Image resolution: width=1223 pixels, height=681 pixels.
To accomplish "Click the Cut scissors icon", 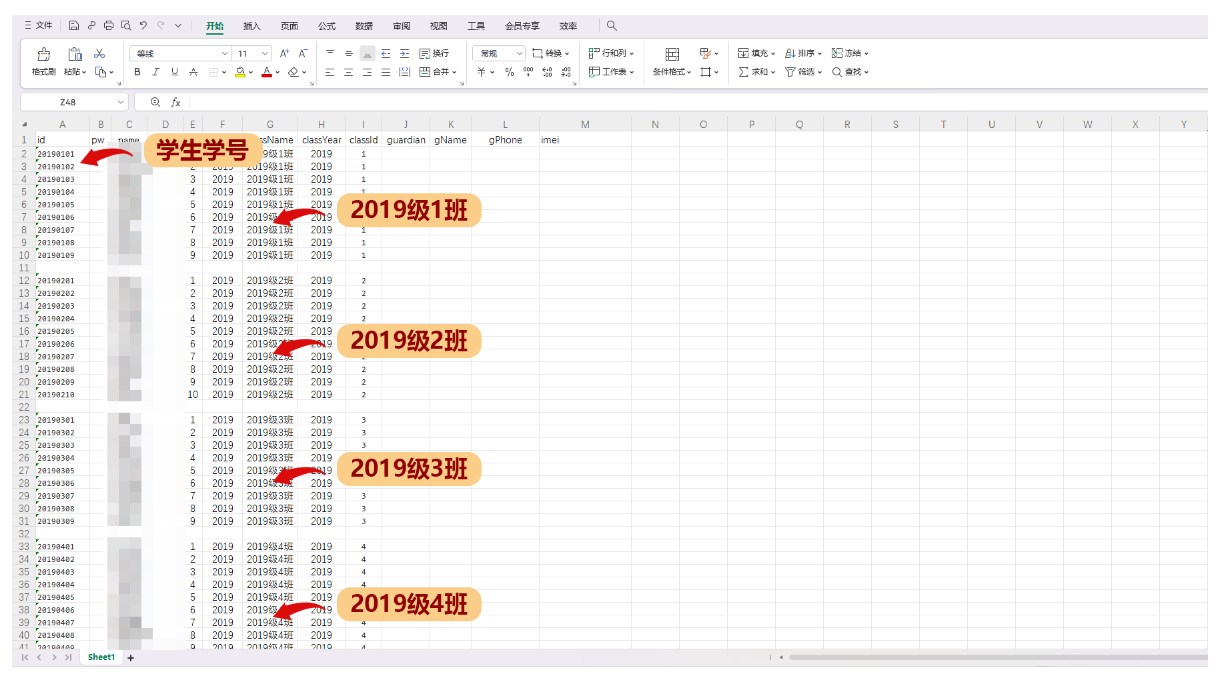I will (x=99, y=54).
